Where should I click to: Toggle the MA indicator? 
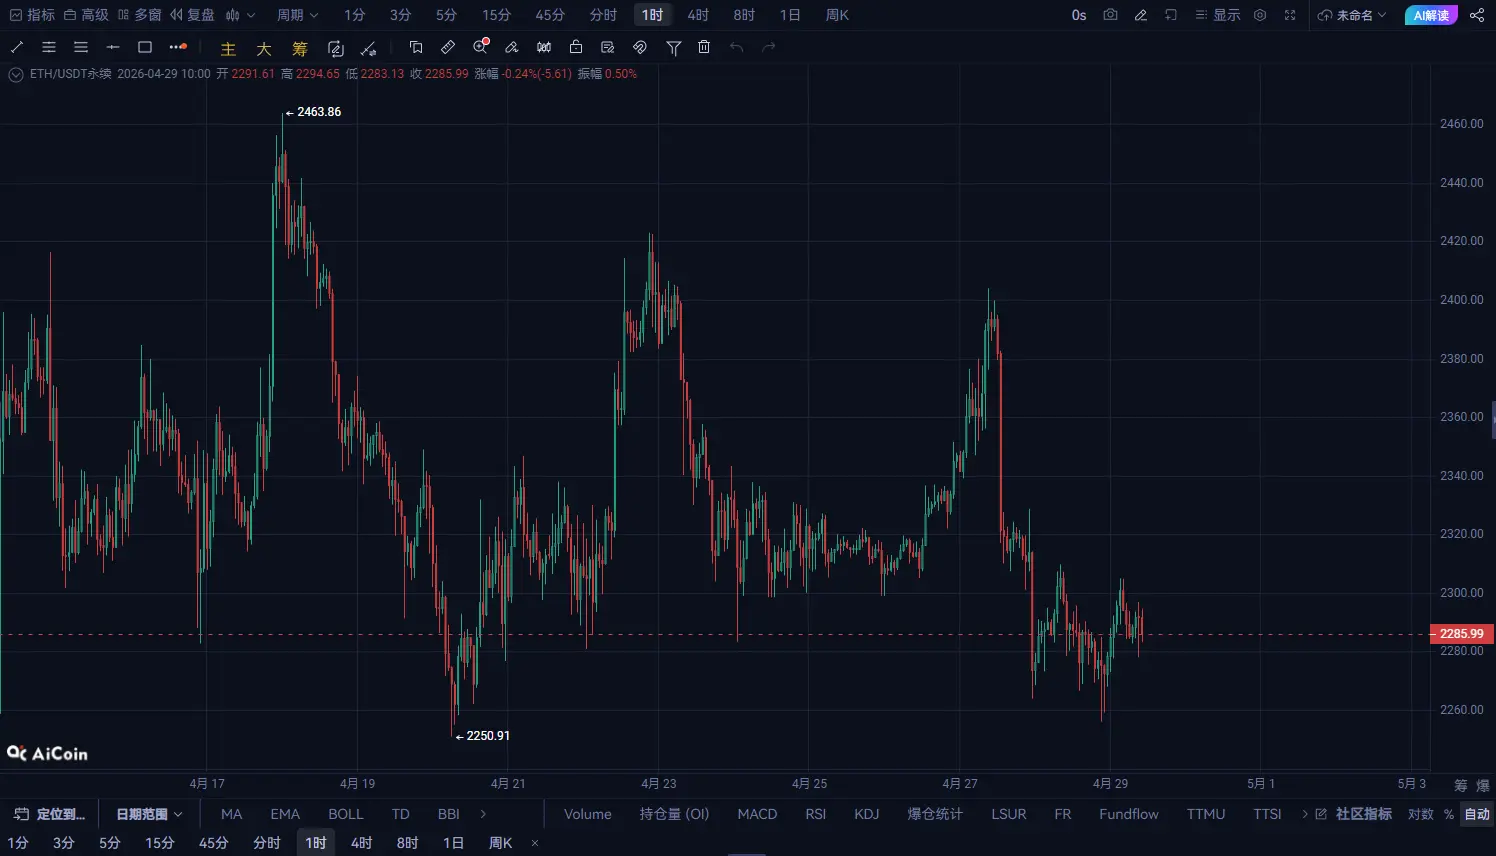click(x=232, y=814)
